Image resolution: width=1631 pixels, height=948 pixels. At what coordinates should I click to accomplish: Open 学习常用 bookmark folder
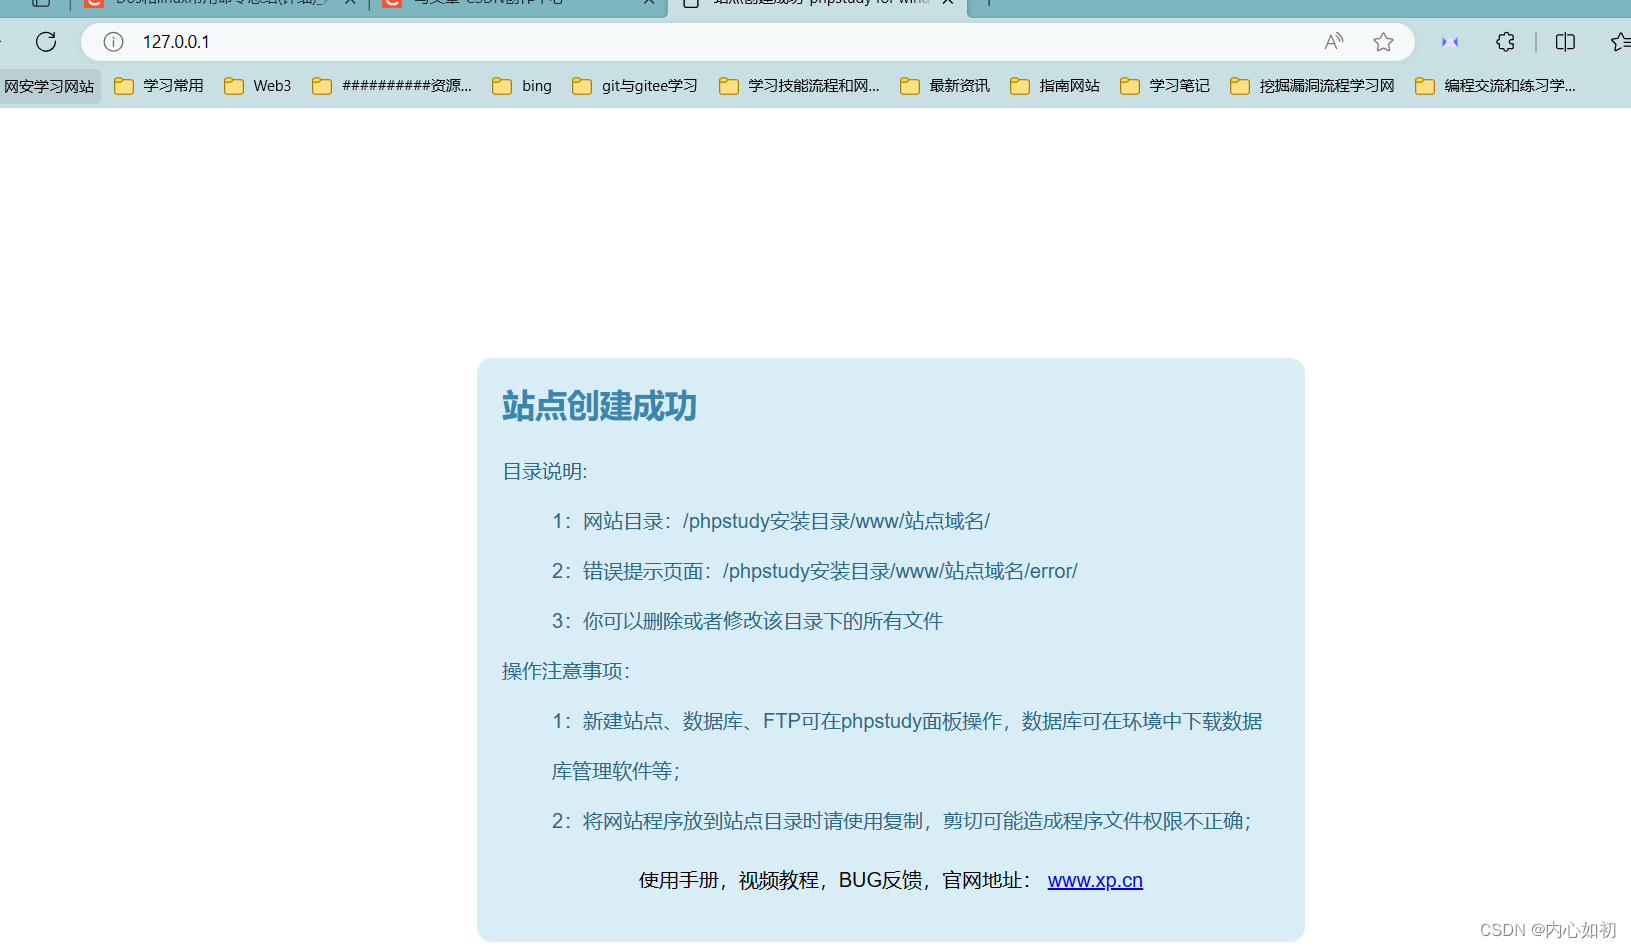159,86
